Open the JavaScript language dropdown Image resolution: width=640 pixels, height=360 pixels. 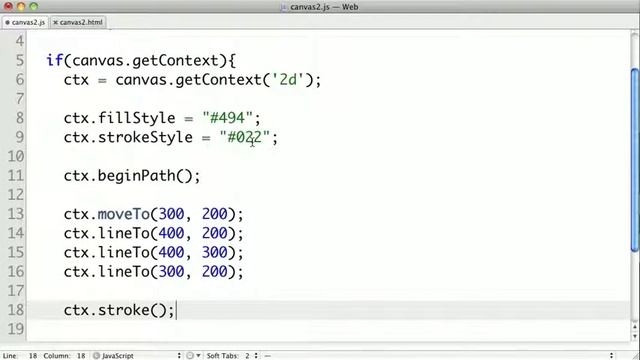137,356
